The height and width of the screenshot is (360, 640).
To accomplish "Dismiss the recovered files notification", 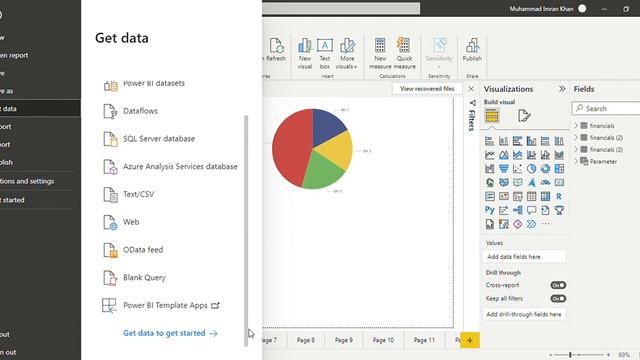I will pyautogui.click(x=471, y=89).
